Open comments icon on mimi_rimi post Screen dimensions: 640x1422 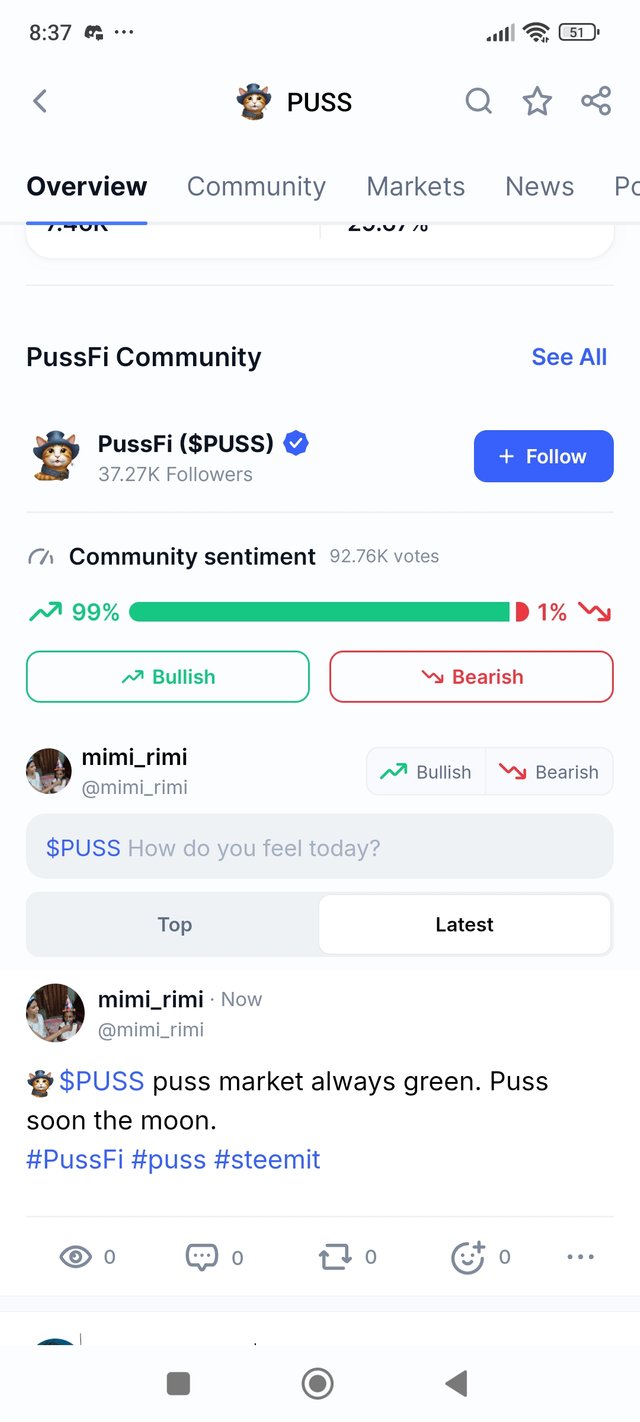(202, 1257)
